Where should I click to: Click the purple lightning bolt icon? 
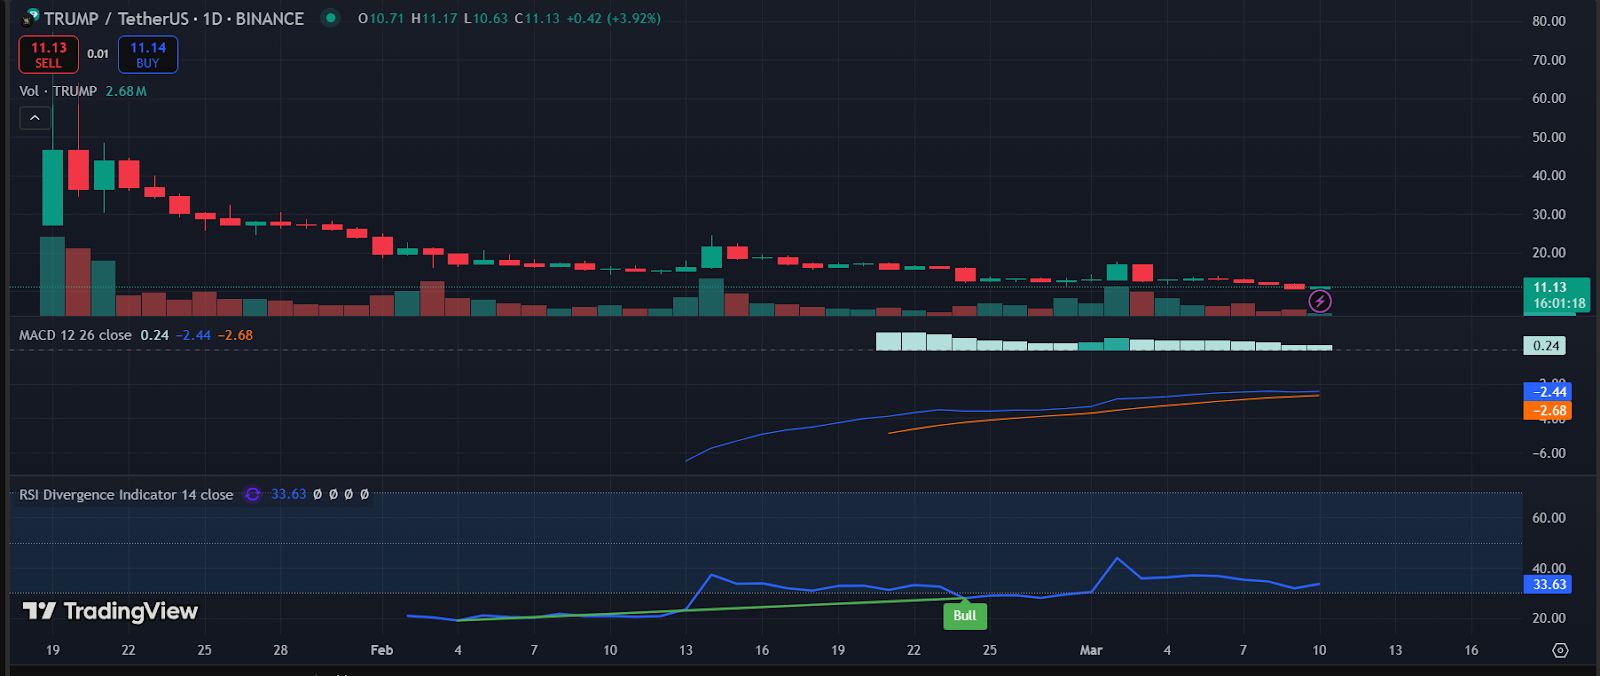(1320, 301)
